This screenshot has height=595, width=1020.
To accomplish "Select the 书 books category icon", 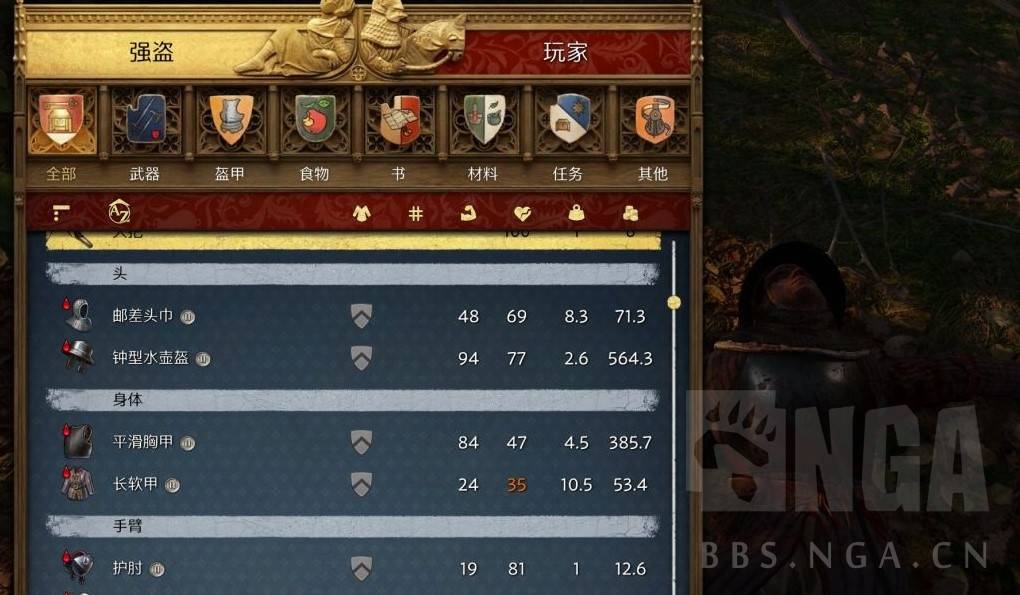I will click(x=400, y=120).
